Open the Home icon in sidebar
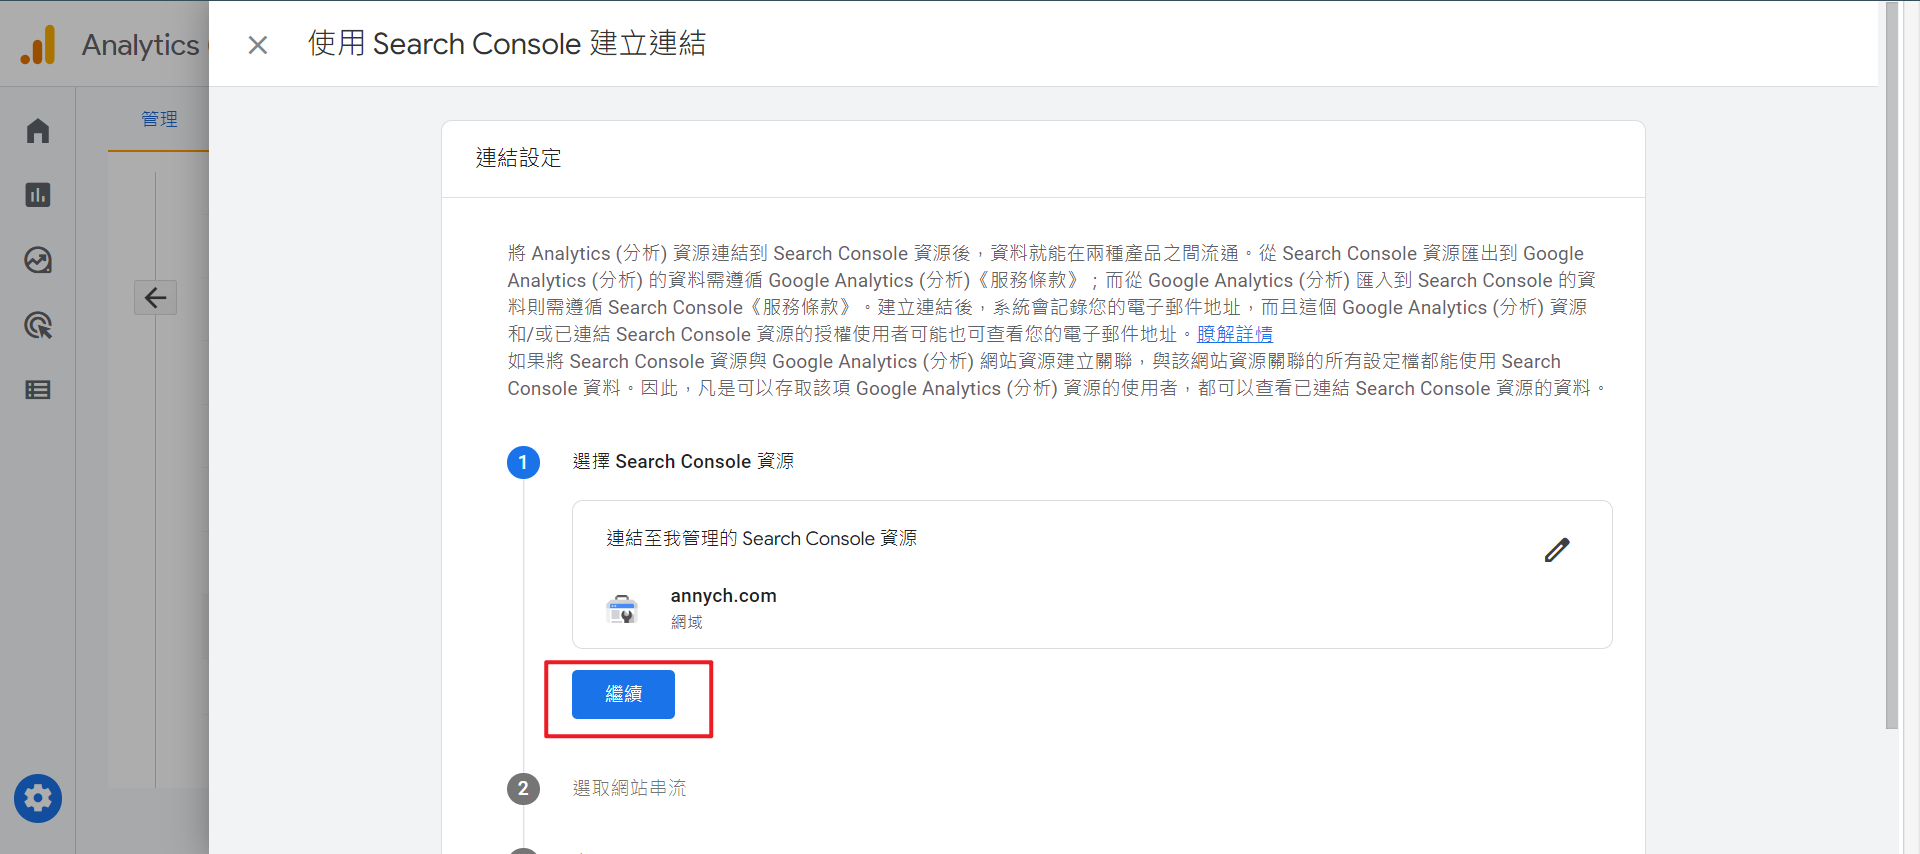The width and height of the screenshot is (1920, 854). pos(38,131)
